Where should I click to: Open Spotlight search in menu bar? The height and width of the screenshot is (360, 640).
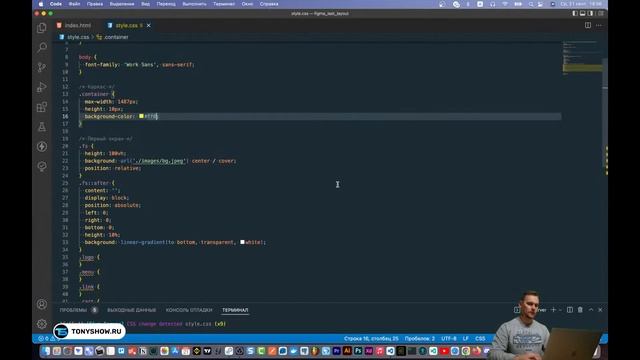pos(531,4)
